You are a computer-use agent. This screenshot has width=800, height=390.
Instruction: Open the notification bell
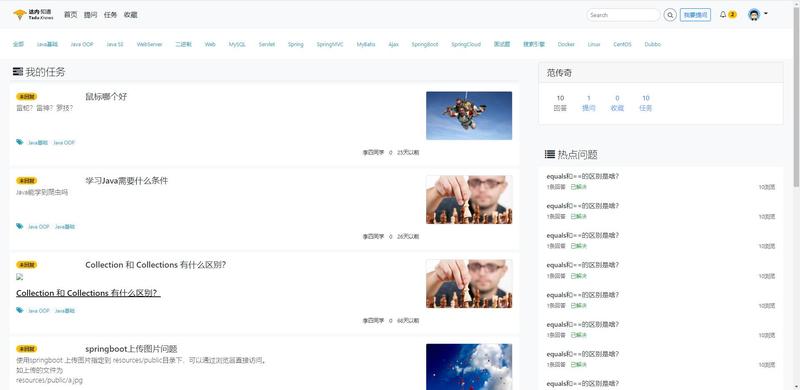point(723,14)
